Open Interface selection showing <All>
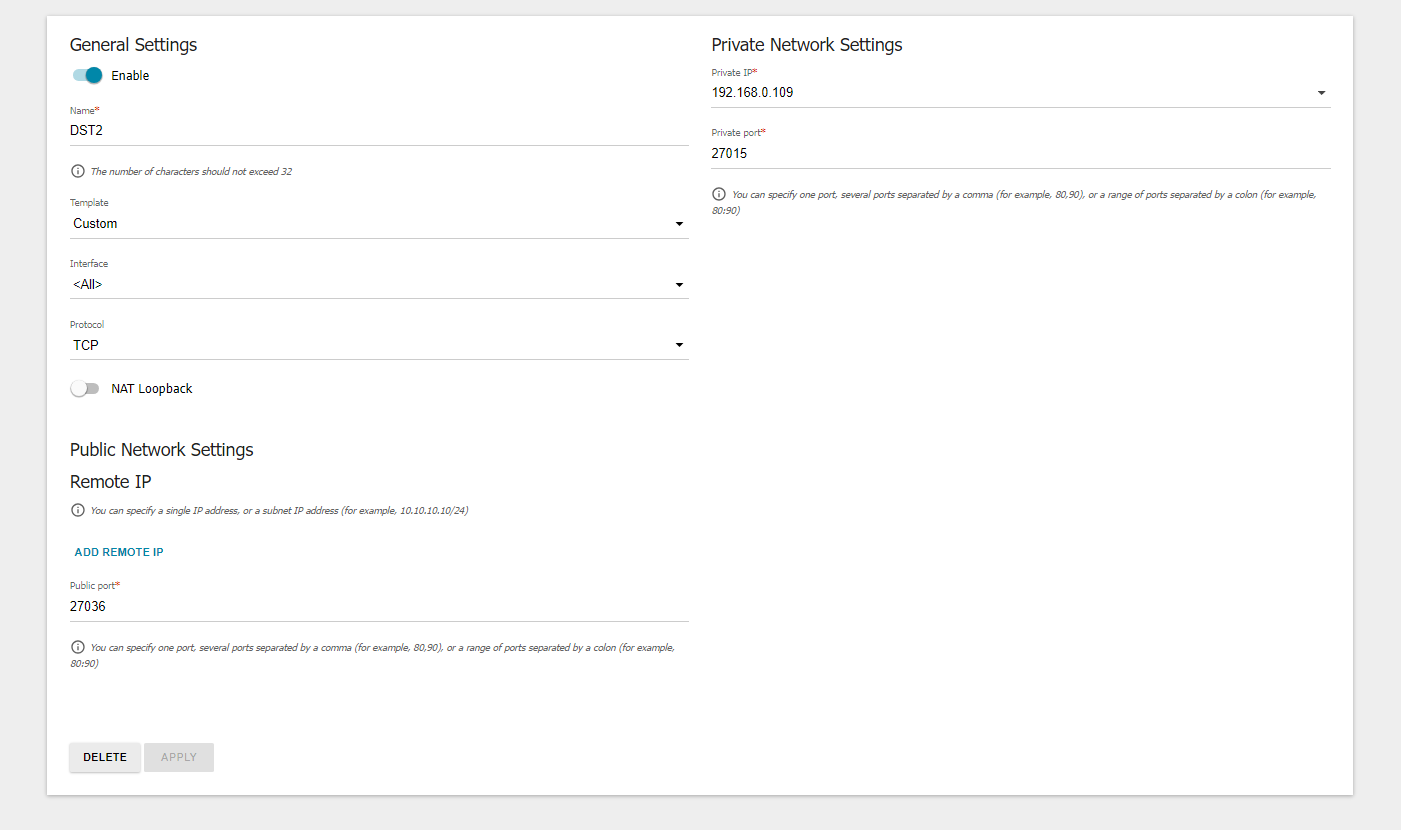 [370, 285]
